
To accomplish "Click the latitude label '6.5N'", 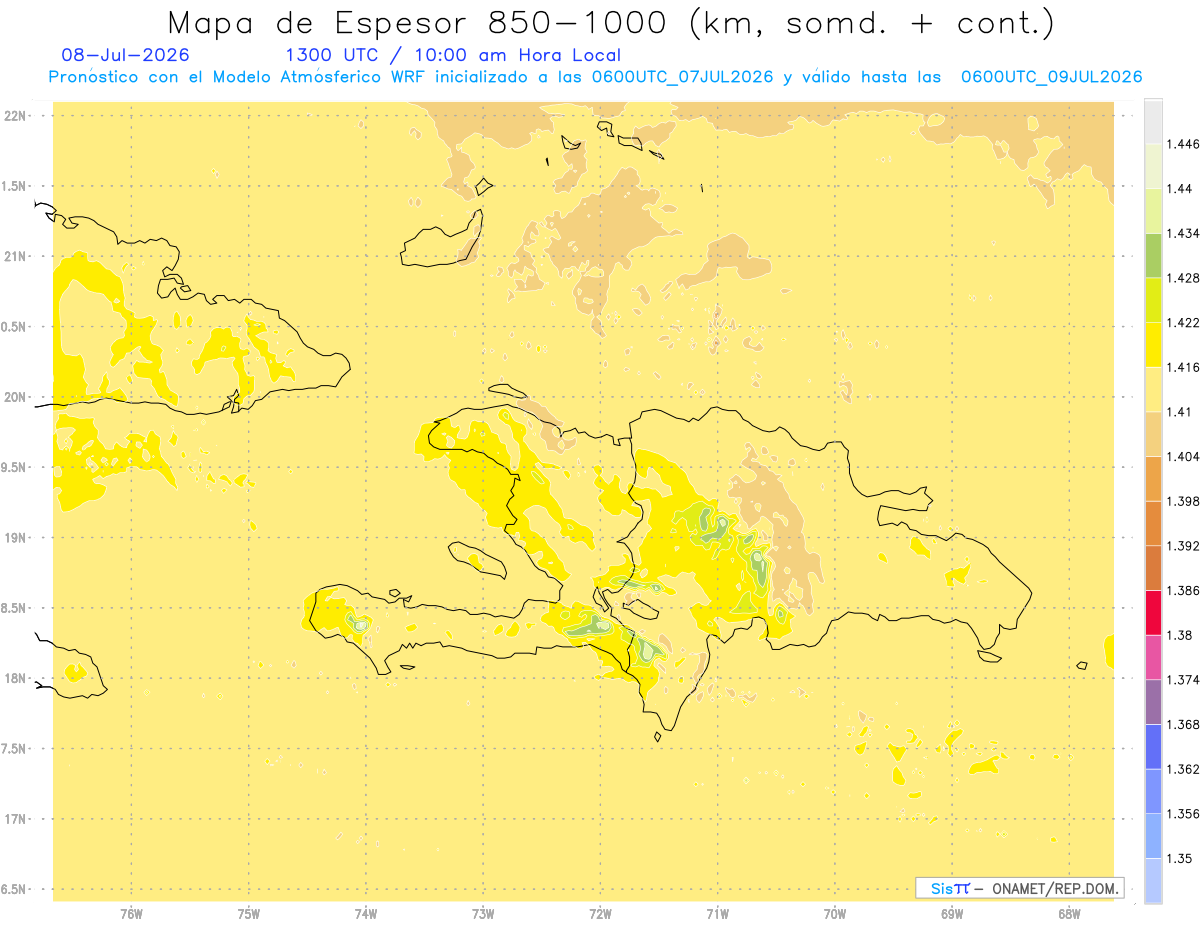I will (15, 889).
